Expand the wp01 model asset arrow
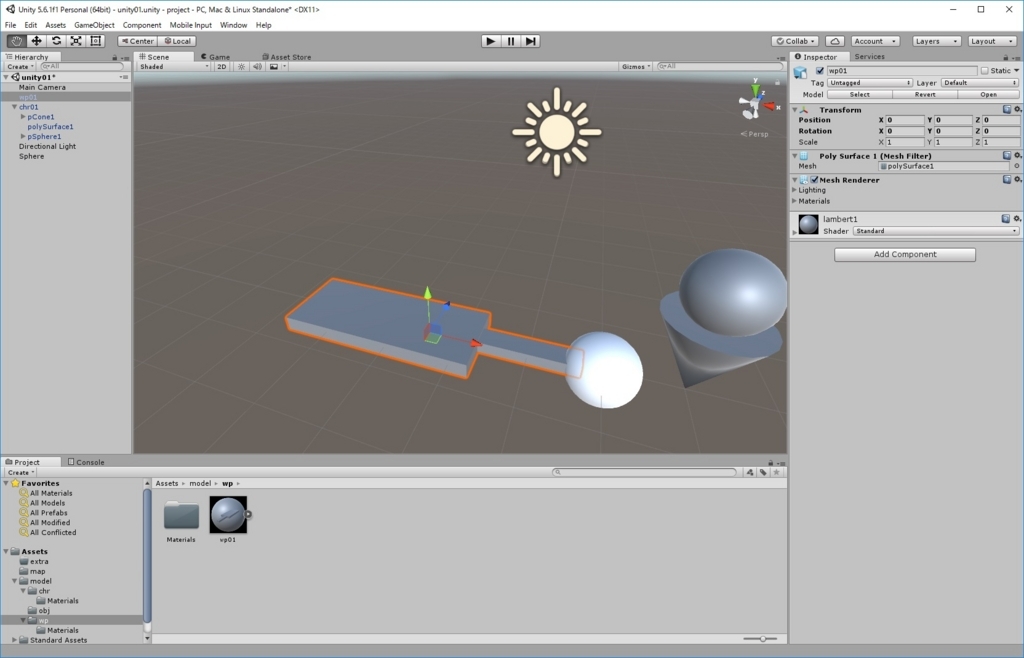The width and height of the screenshot is (1024, 658). (x=248, y=514)
